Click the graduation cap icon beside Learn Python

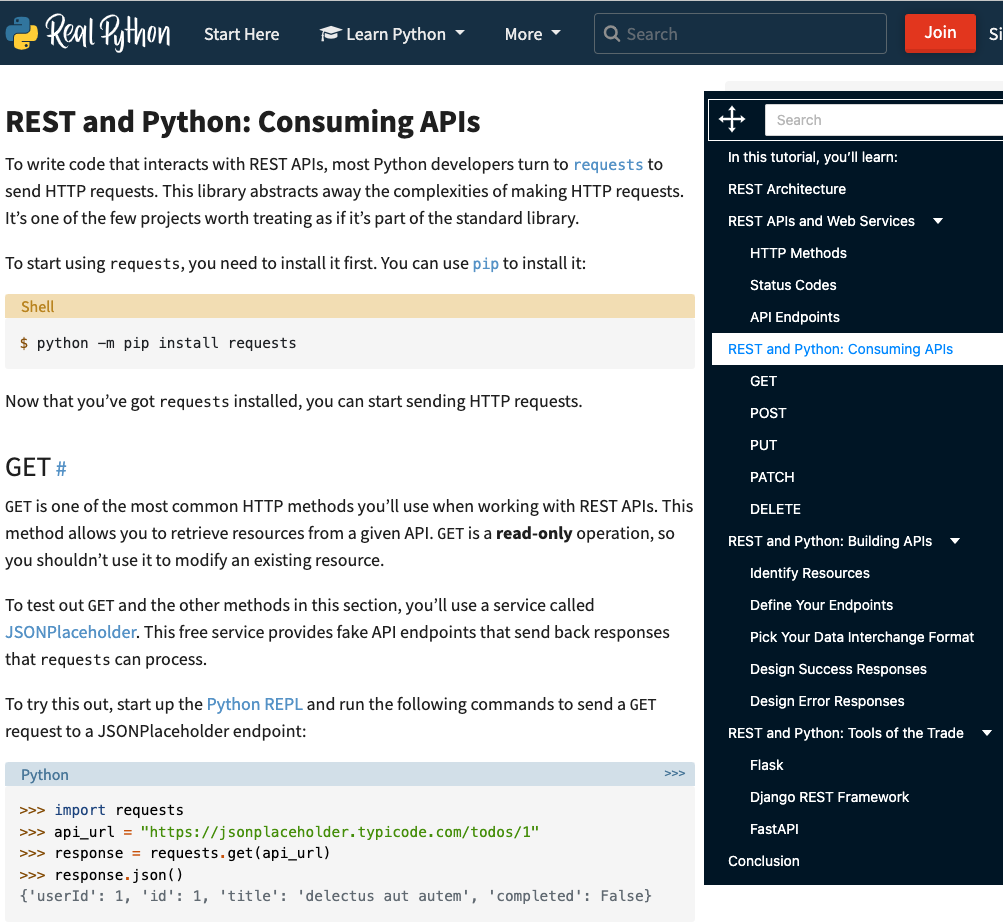pos(330,33)
